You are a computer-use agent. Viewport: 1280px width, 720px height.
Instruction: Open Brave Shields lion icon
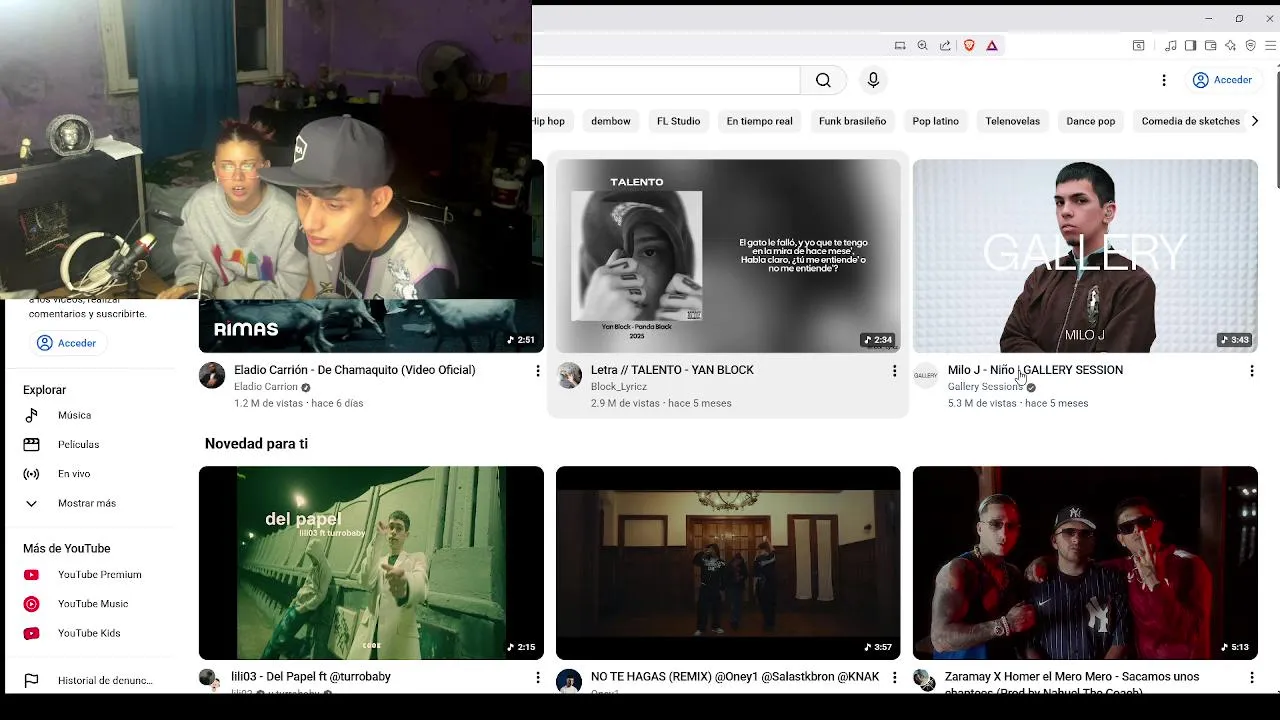[969, 45]
